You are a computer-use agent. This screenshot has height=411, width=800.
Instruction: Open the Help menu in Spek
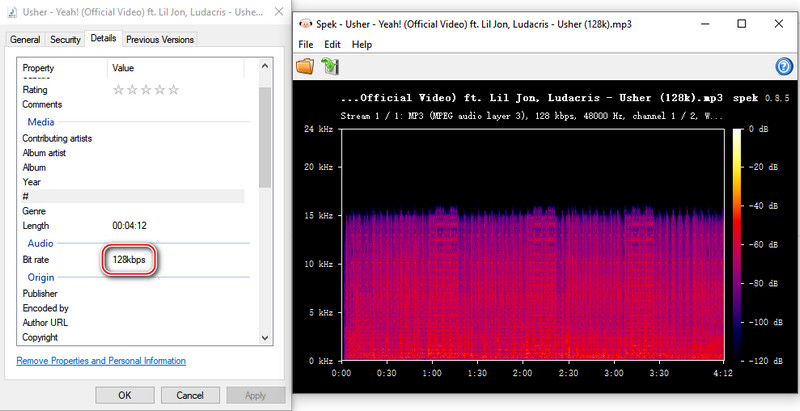coord(362,44)
